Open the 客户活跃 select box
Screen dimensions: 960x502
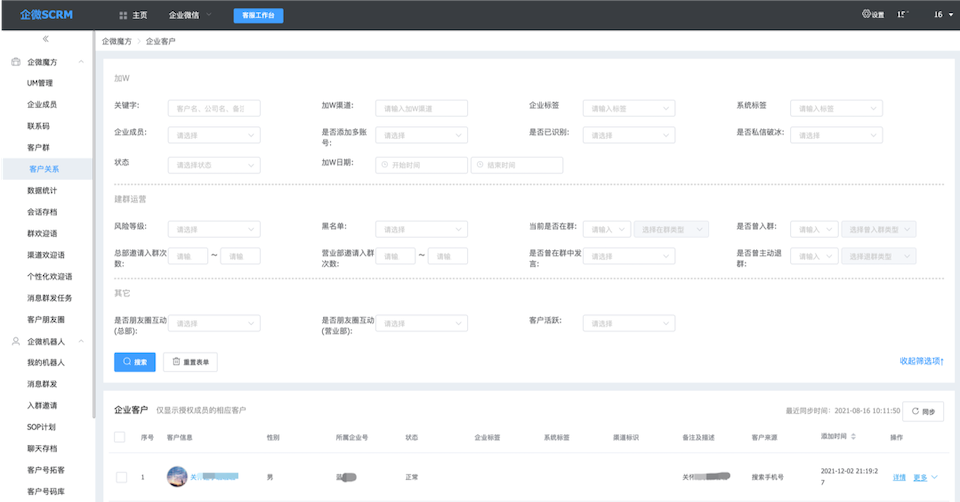(628, 323)
